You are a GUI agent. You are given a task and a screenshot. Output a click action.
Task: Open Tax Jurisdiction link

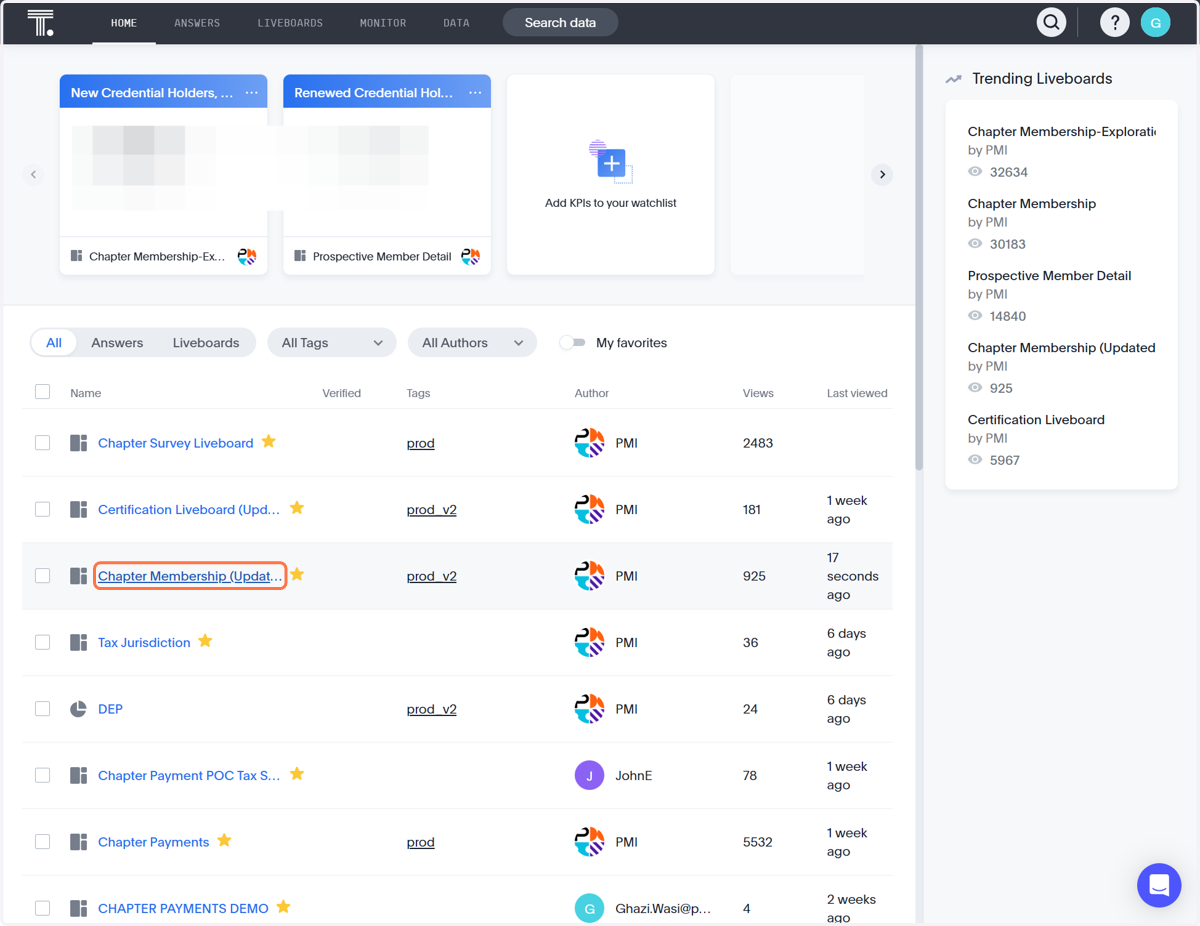[x=144, y=642]
